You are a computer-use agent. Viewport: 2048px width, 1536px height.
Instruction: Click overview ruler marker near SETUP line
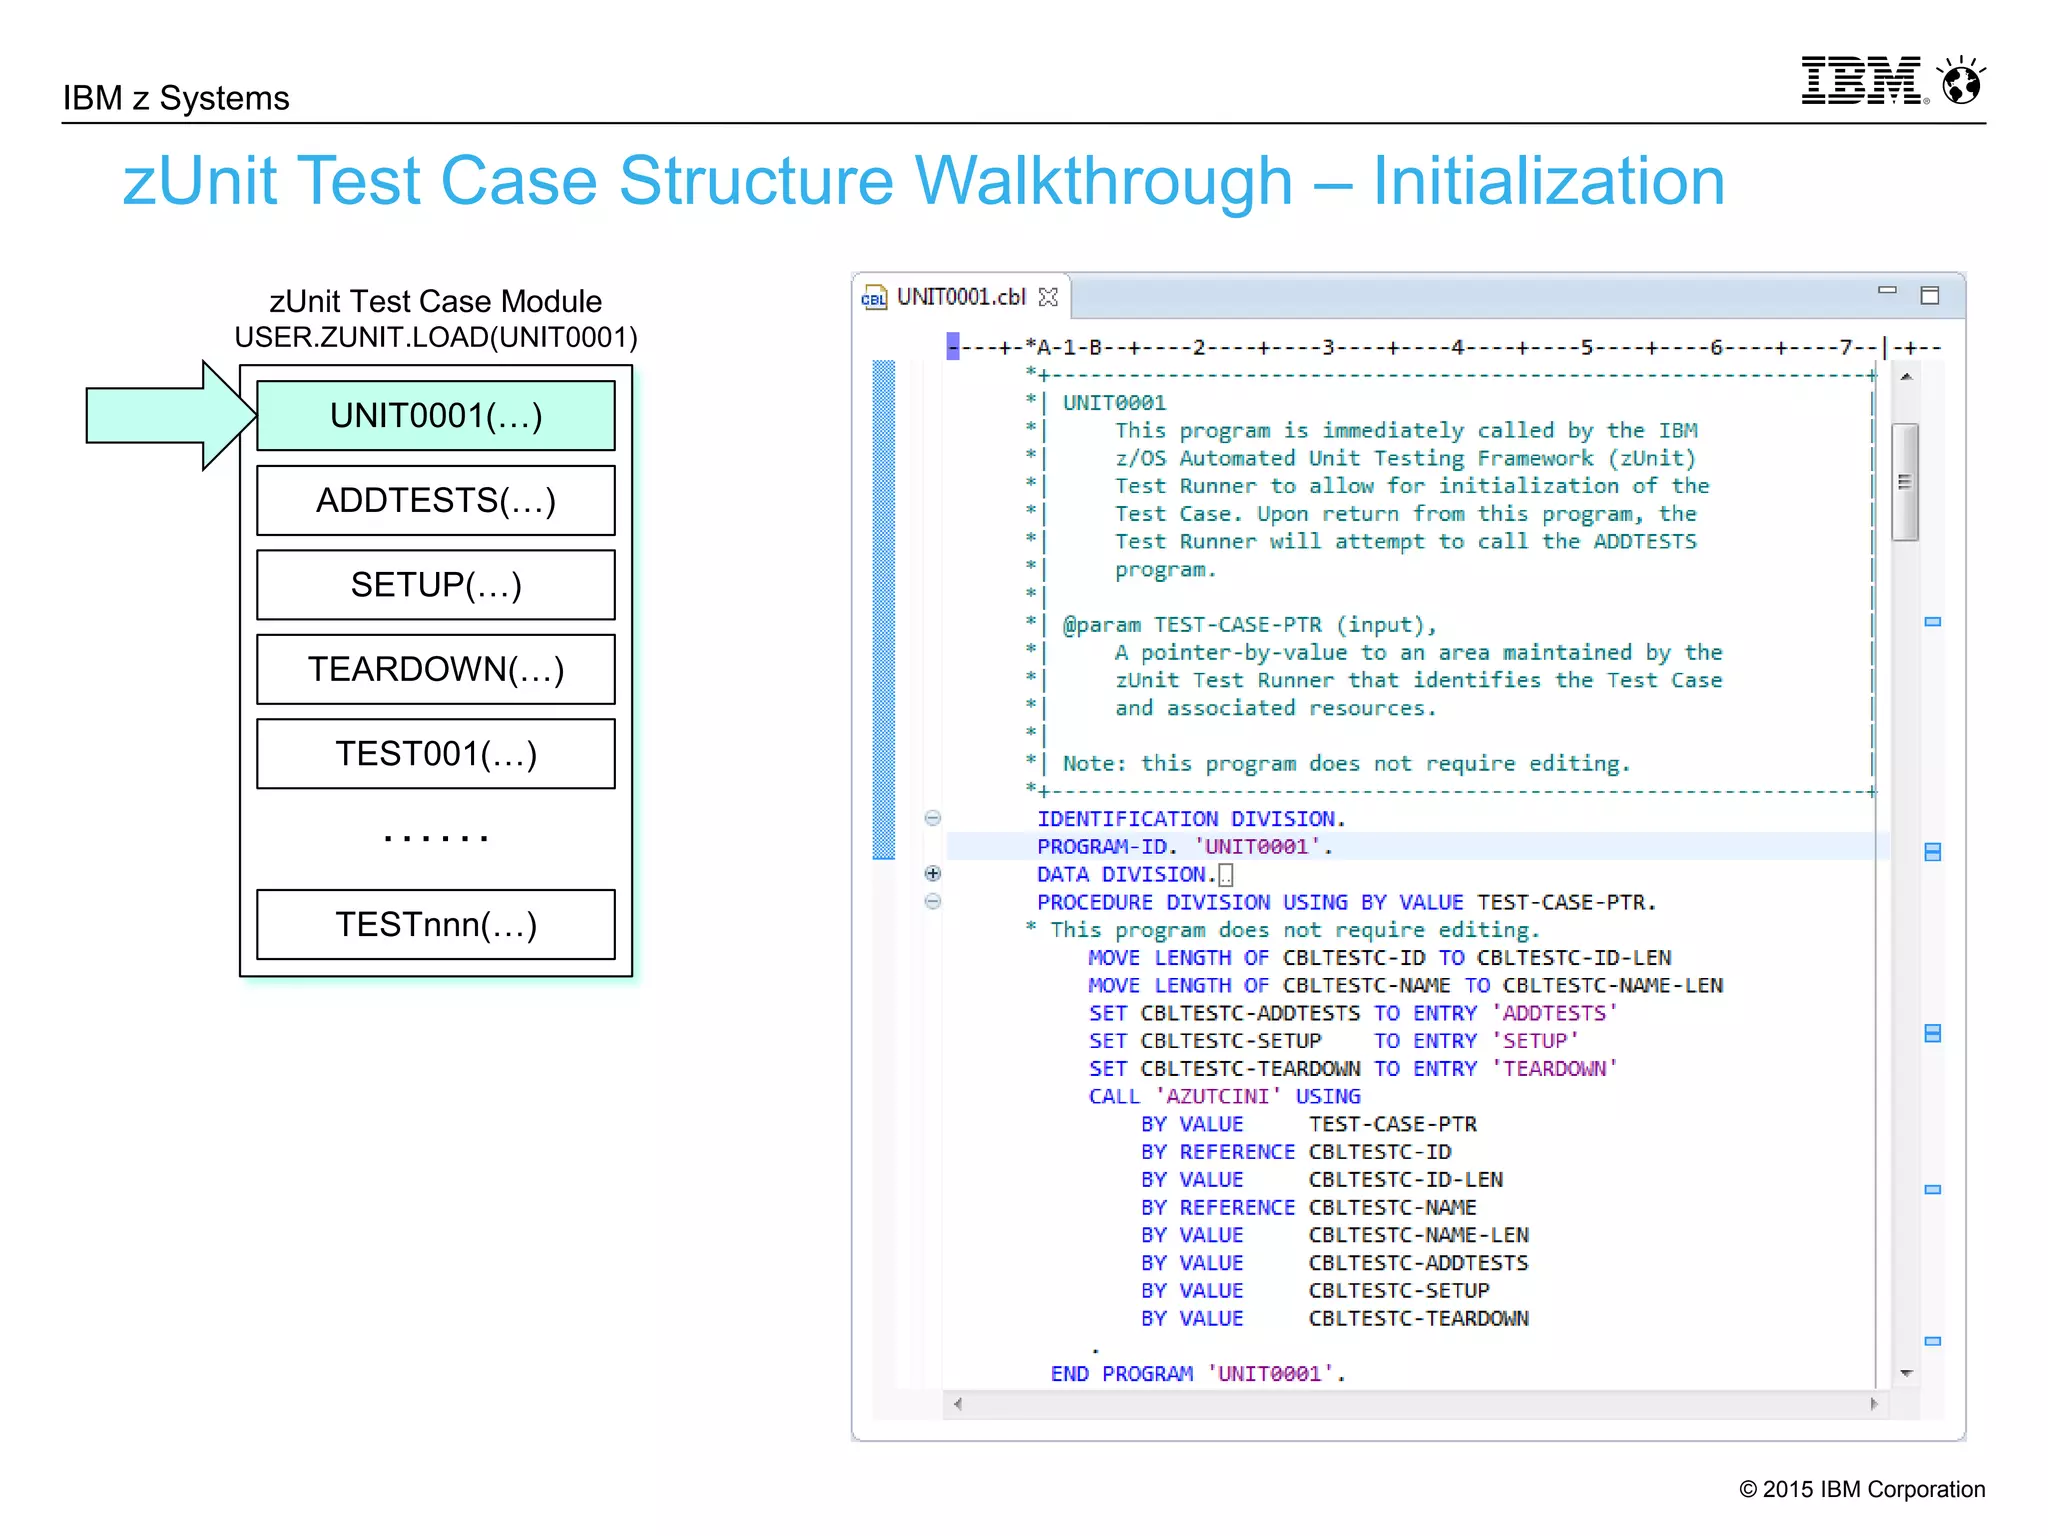(x=1933, y=1033)
